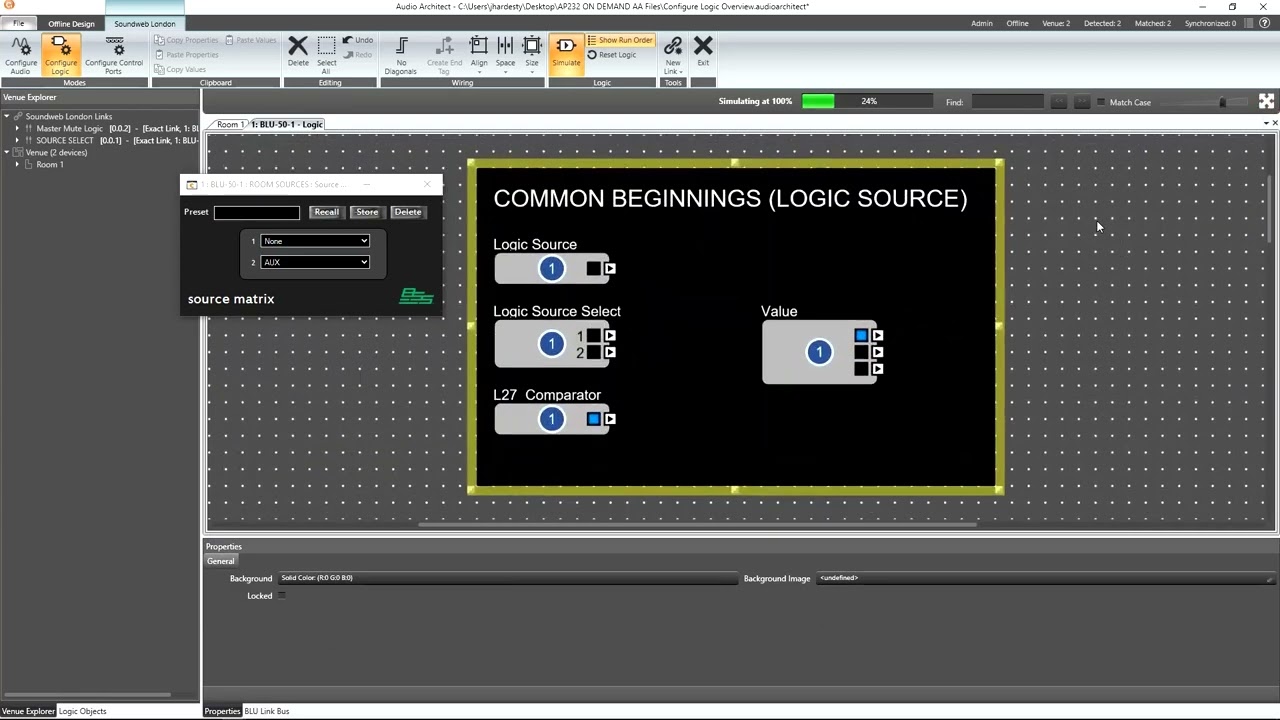
Task: Open the document tab list arrow
Action: pos(1265,123)
